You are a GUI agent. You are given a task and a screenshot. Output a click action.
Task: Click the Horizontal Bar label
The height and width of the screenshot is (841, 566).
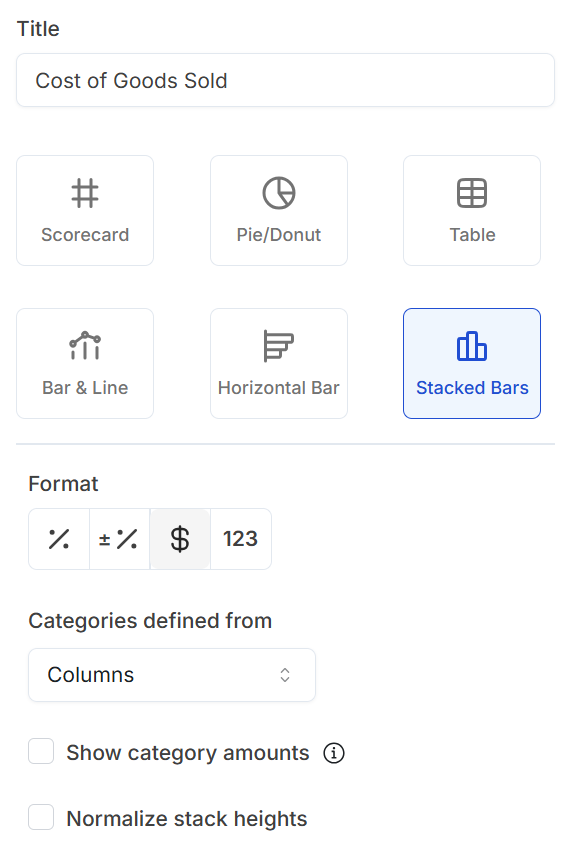coord(278,388)
